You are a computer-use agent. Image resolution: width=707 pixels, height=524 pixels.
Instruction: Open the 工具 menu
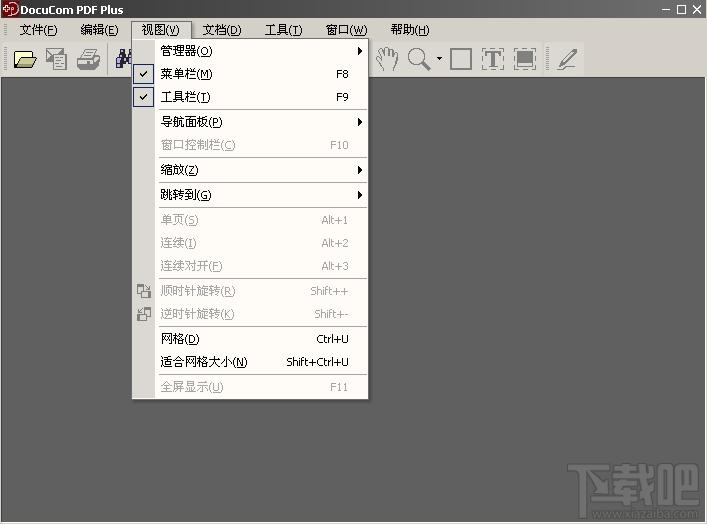point(283,30)
